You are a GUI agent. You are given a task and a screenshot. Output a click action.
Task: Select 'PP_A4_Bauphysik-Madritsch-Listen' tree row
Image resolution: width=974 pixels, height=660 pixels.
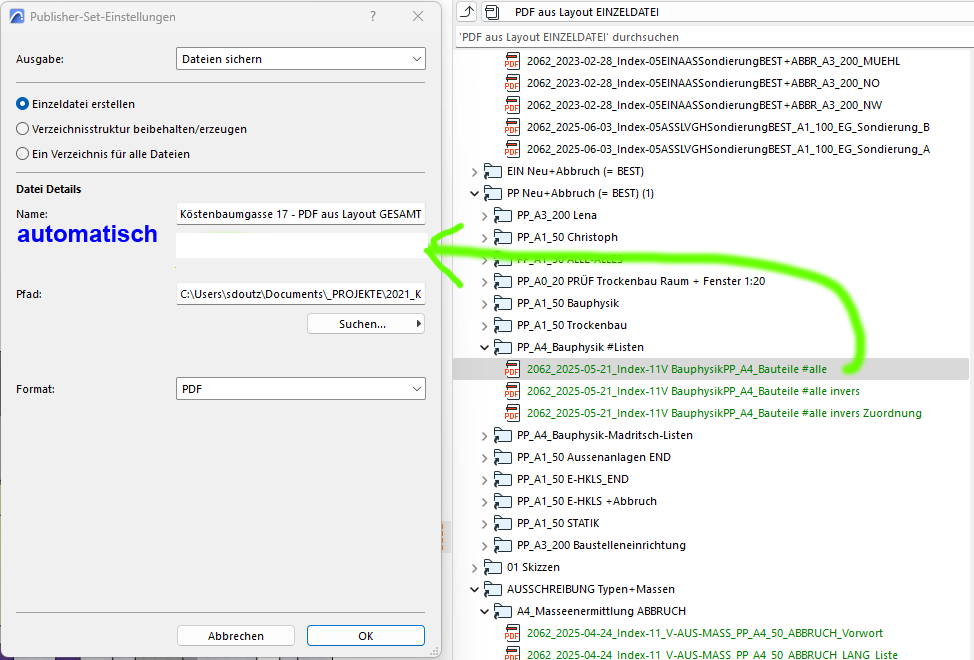(x=604, y=435)
